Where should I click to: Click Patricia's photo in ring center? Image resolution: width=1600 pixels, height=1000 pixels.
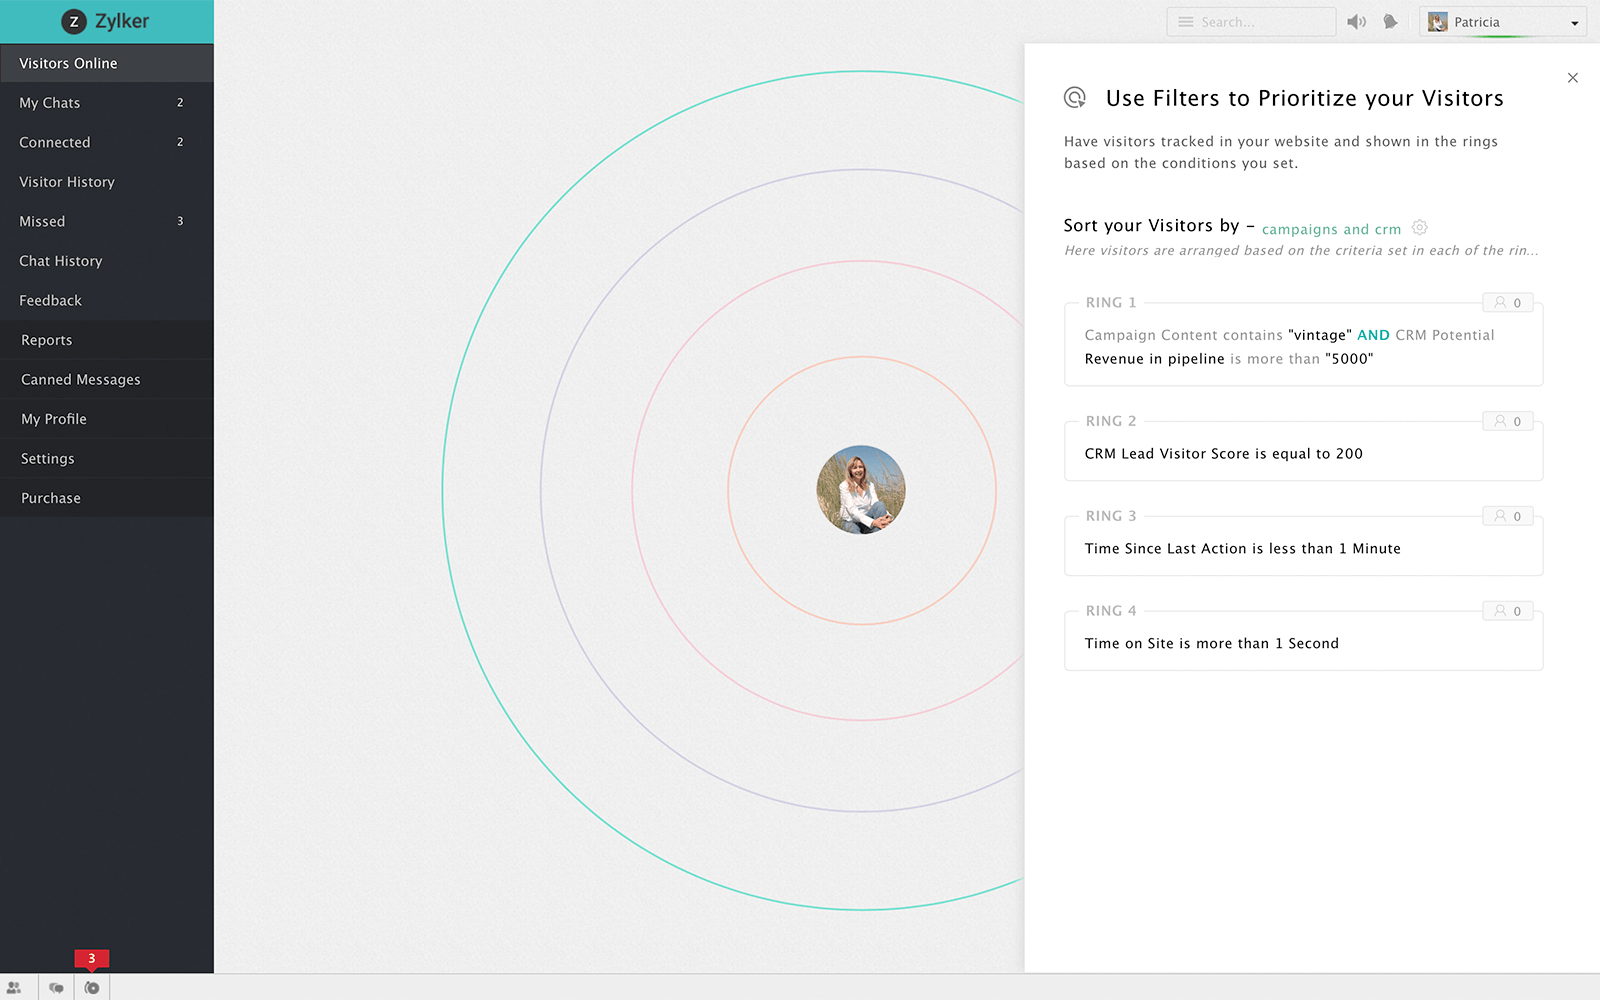861,490
